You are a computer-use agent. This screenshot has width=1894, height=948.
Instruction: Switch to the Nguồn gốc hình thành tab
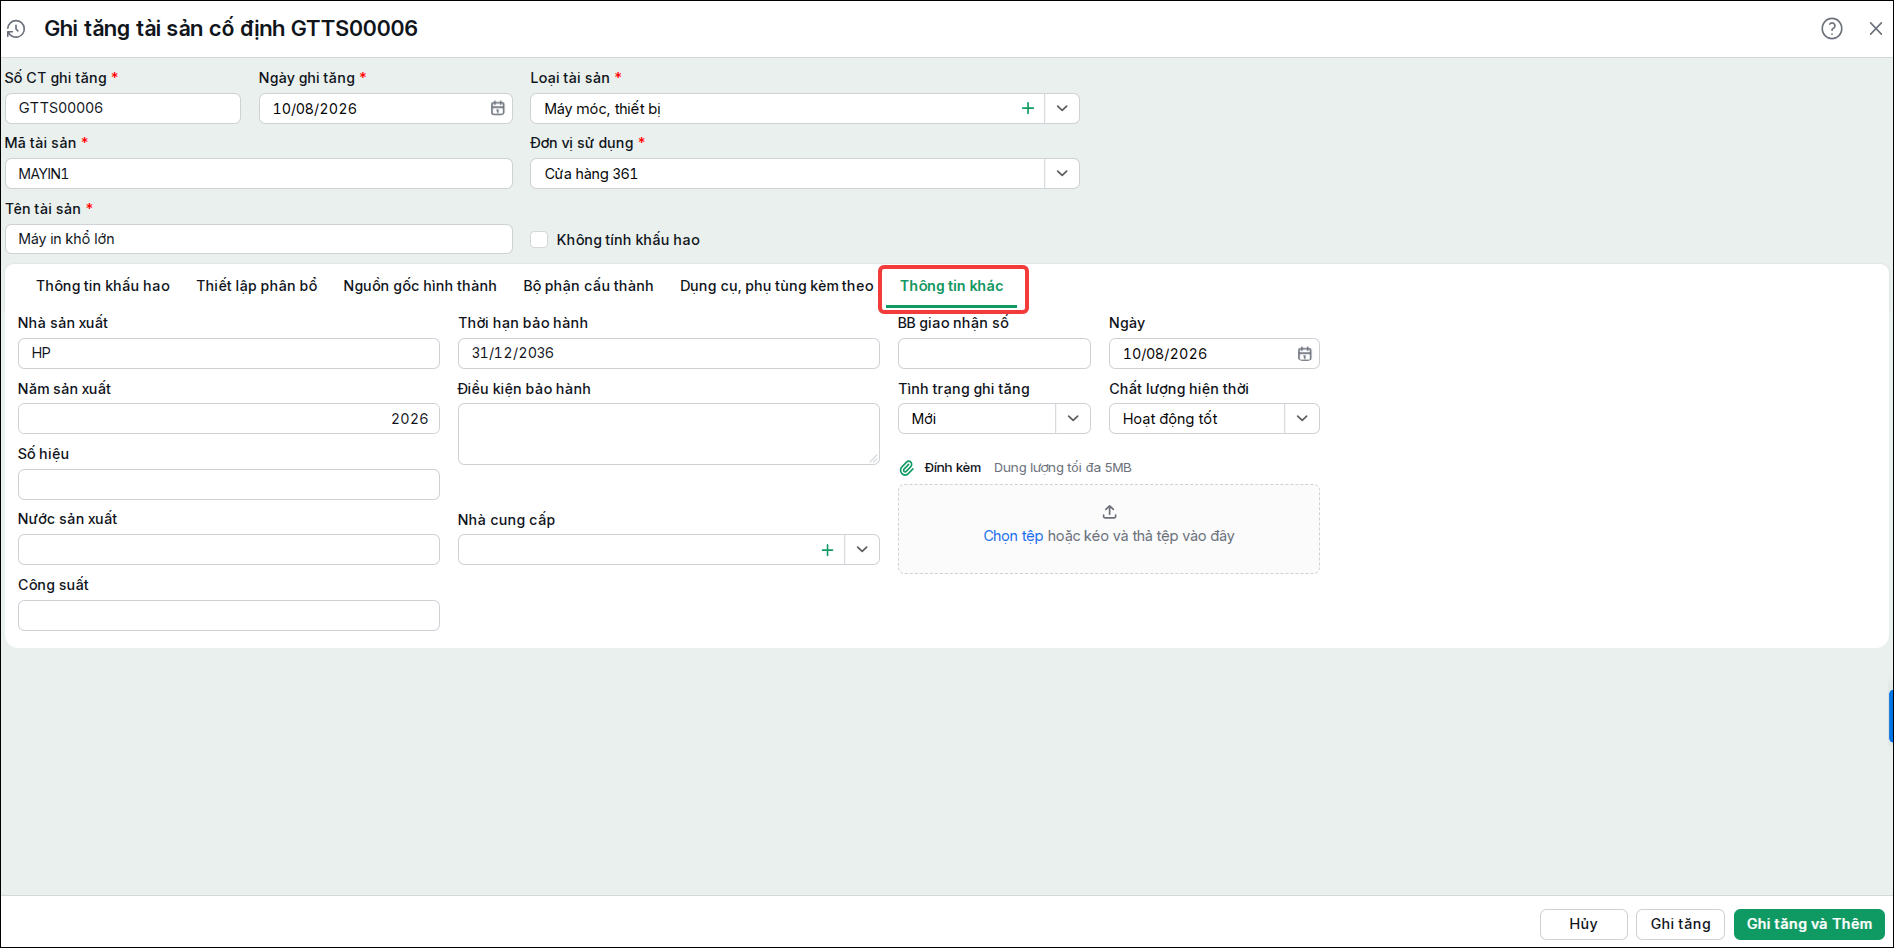420,286
